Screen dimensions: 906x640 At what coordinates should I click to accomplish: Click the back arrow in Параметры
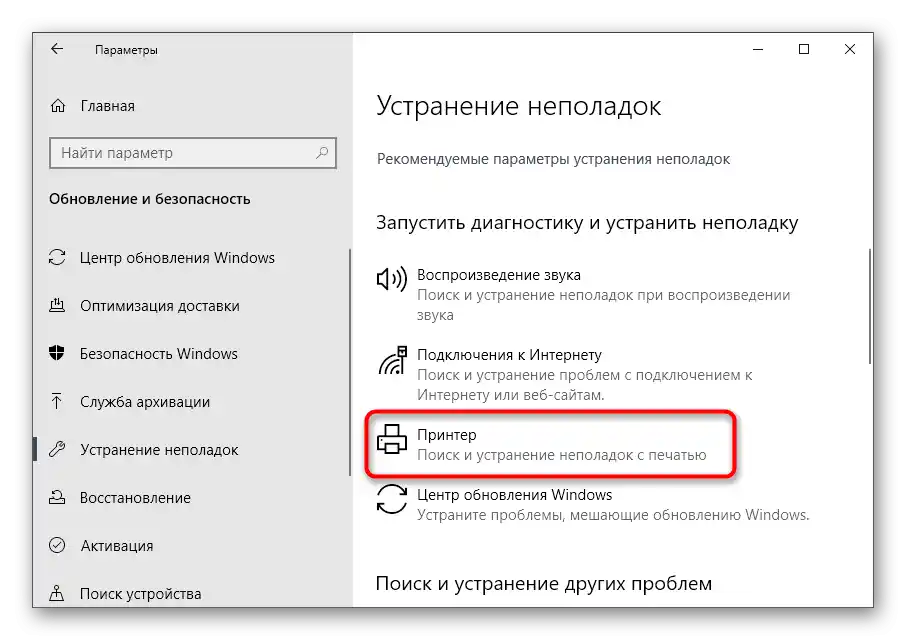click(57, 49)
